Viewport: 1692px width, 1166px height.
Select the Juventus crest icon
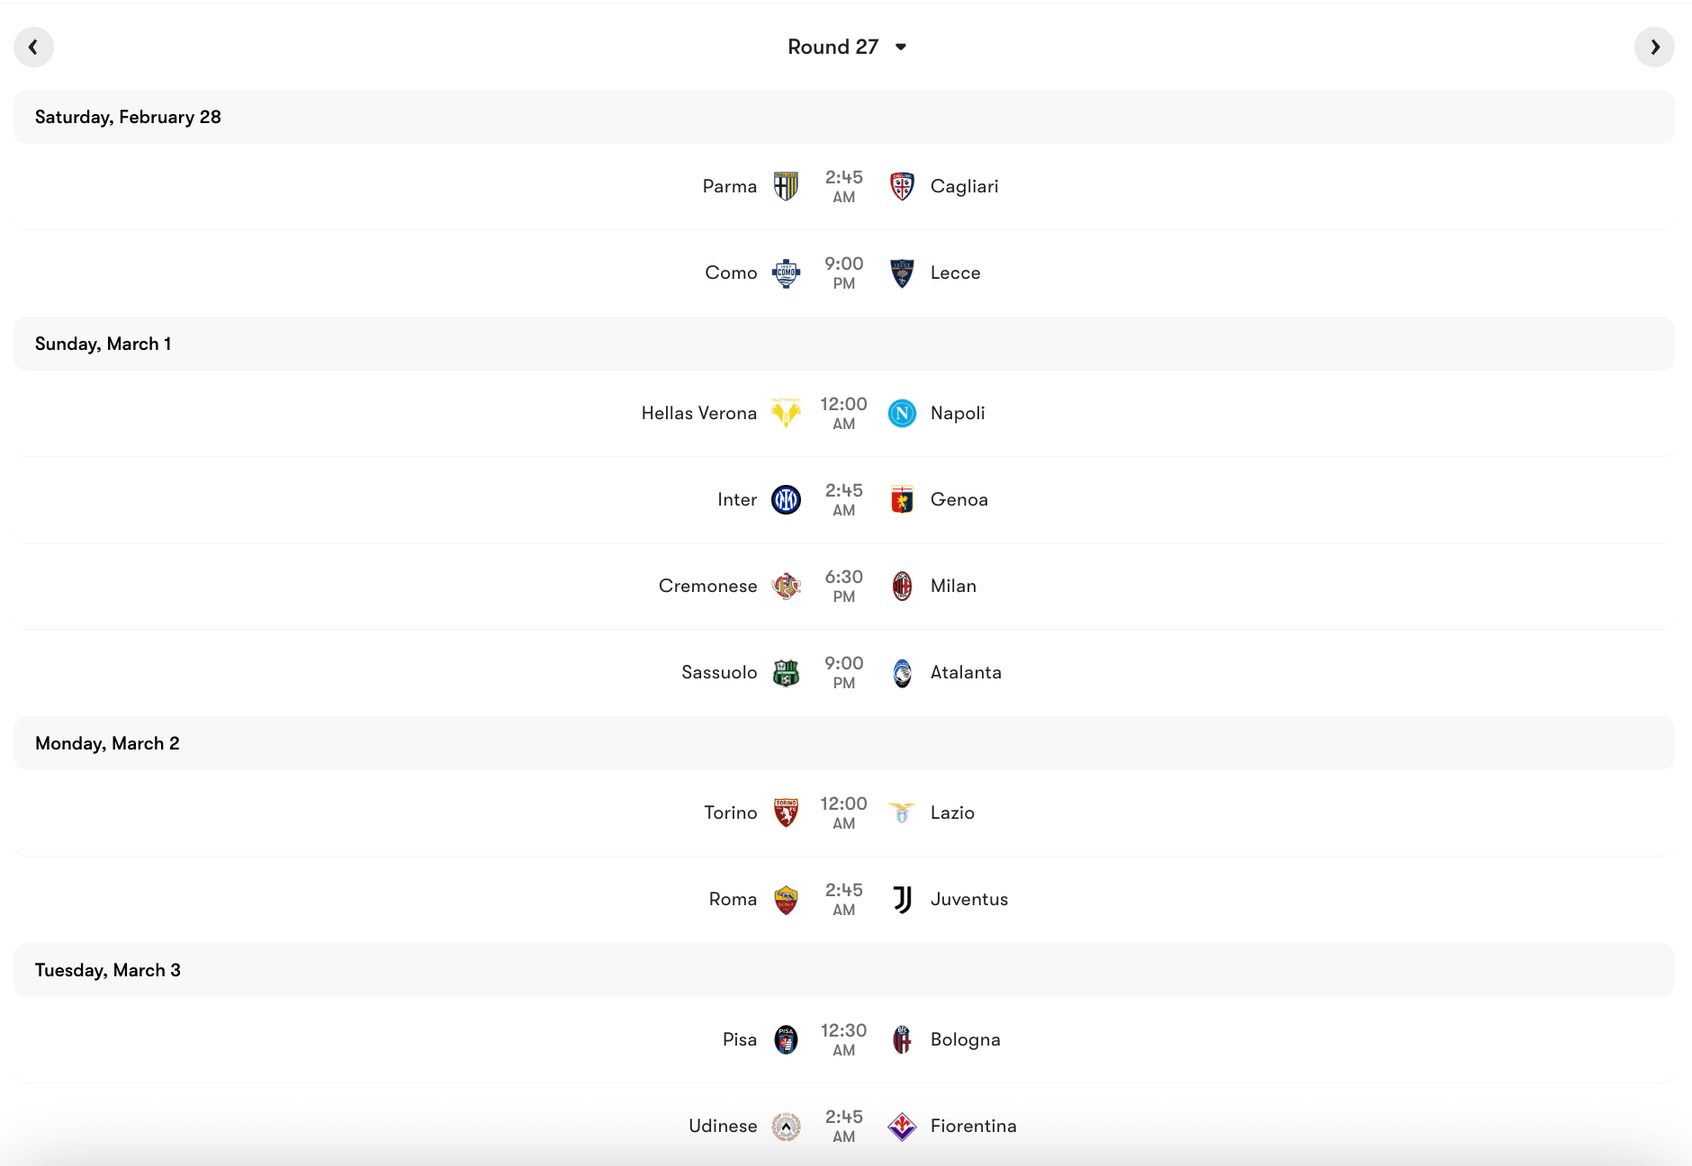(x=901, y=898)
